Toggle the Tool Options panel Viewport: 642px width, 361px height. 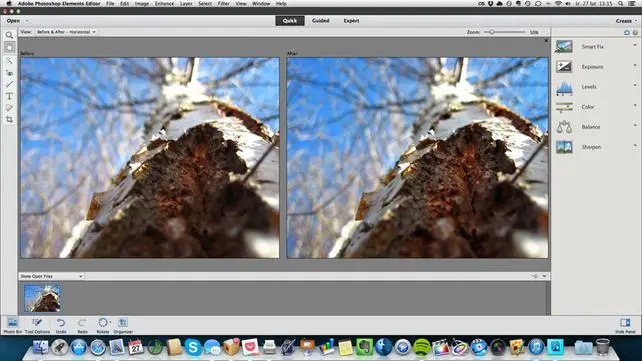pos(37,326)
